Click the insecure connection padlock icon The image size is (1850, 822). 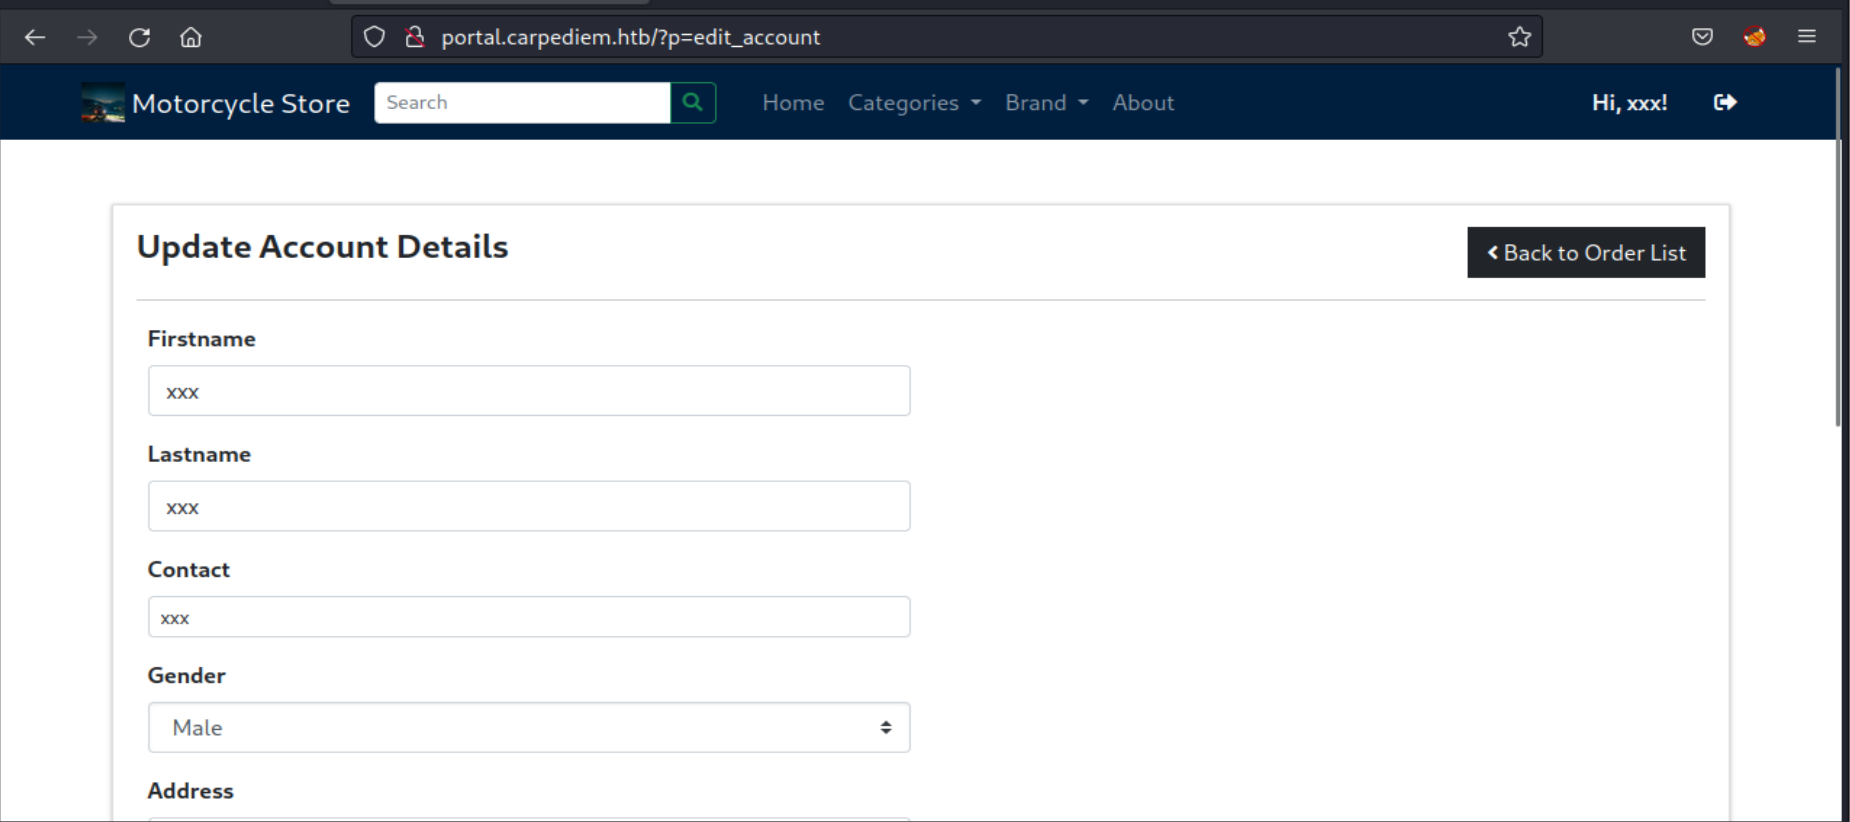point(415,37)
